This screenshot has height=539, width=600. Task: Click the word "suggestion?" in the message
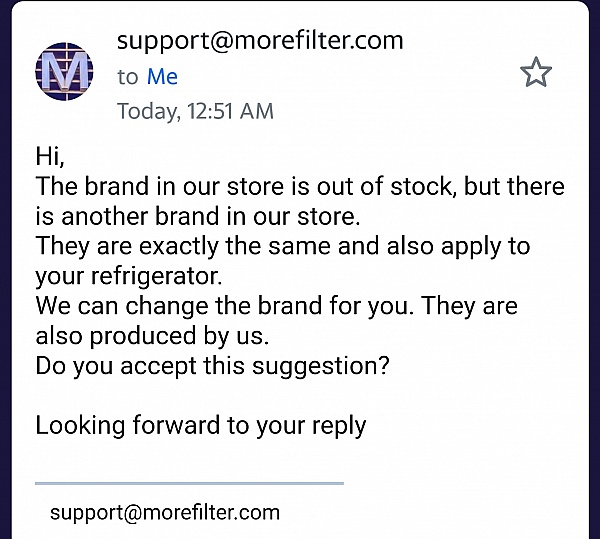pyautogui.click(x=321, y=366)
